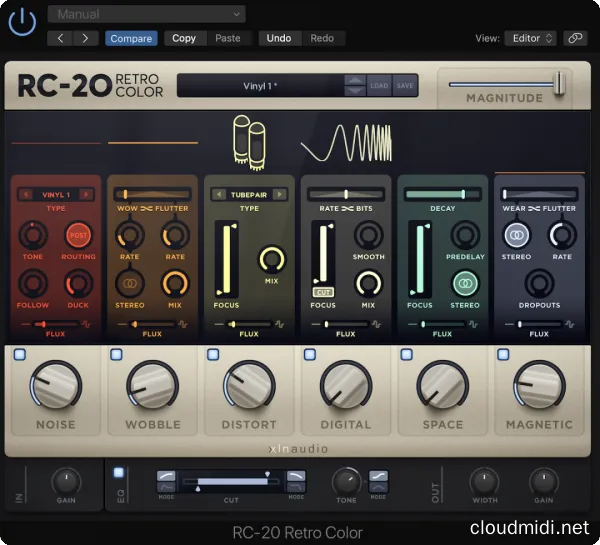Click the Copy button
600x545 pixels.
pyautogui.click(x=184, y=38)
